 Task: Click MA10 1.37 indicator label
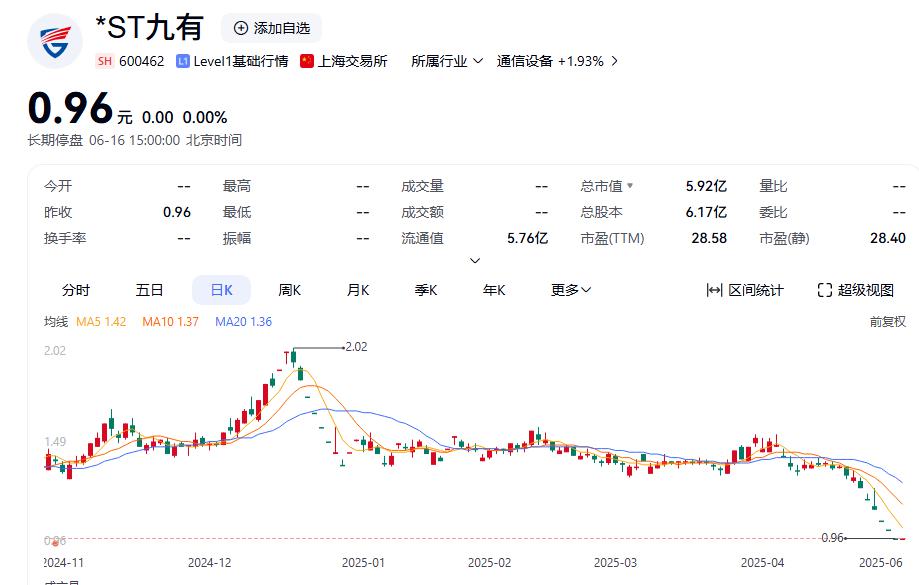171,321
